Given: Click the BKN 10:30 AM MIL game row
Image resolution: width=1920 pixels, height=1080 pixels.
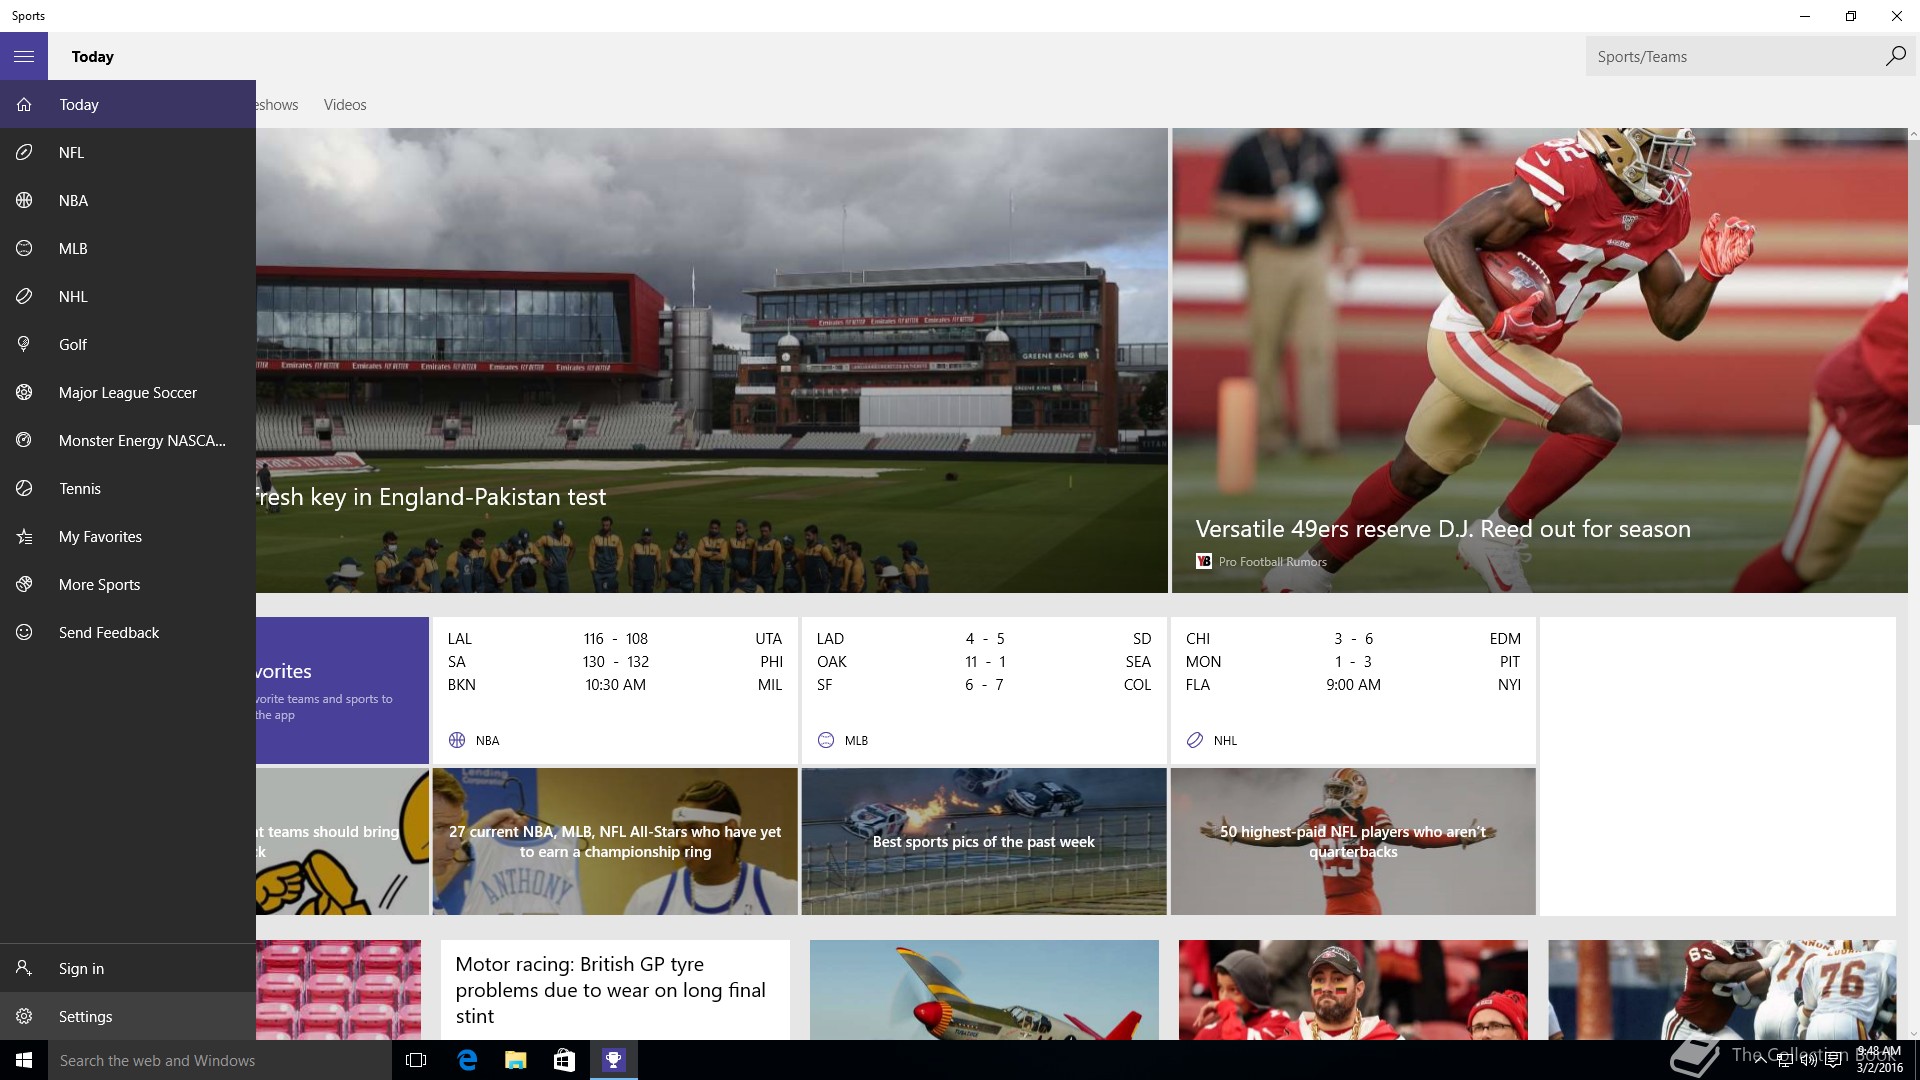Looking at the screenshot, I should tap(615, 684).
